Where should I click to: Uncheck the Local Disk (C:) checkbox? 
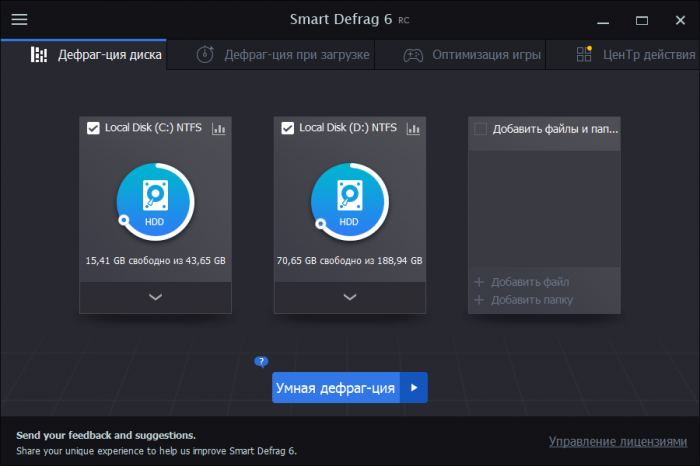point(93,128)
